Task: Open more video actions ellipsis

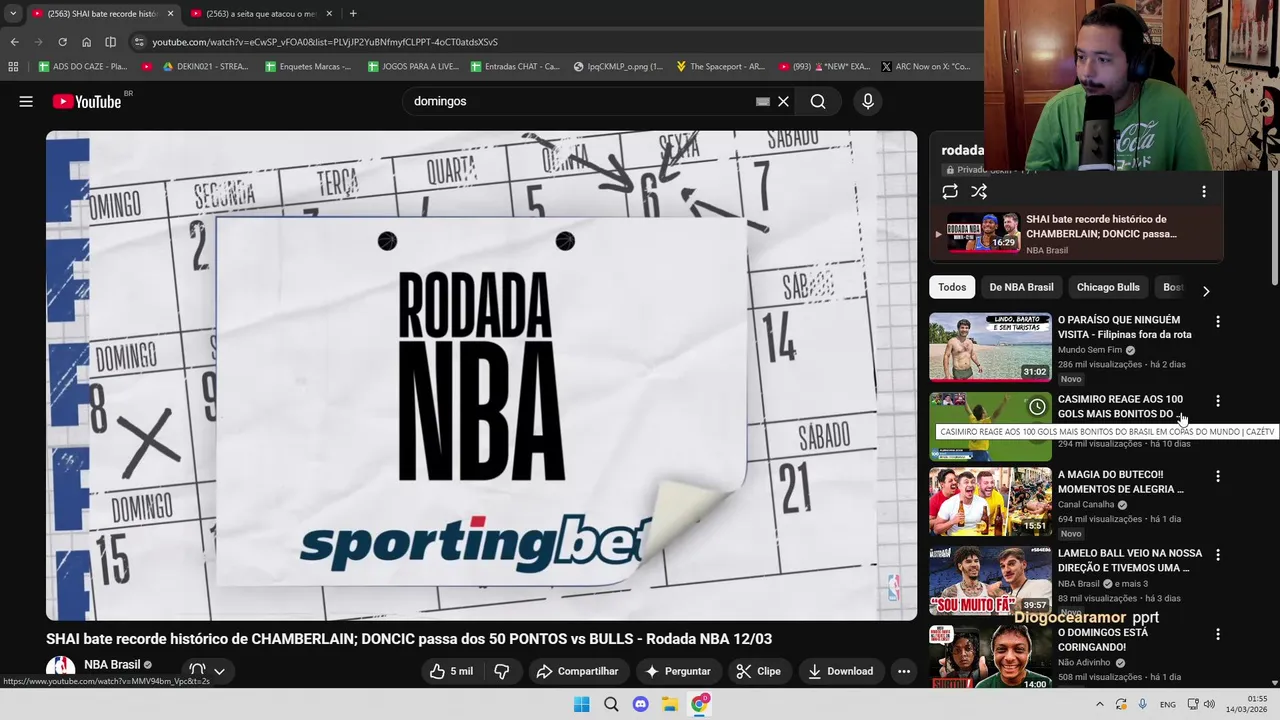Action: tap(904, 671)
